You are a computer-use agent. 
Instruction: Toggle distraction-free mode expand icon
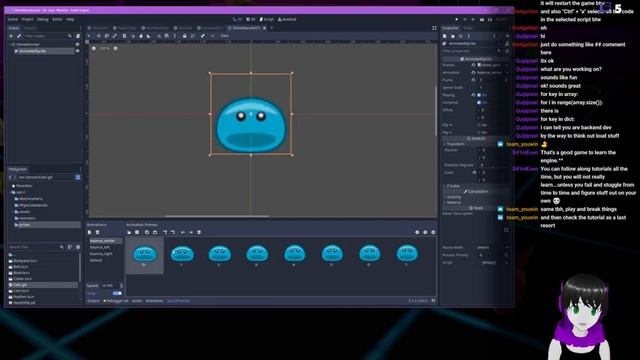click(x=434, y=28)
